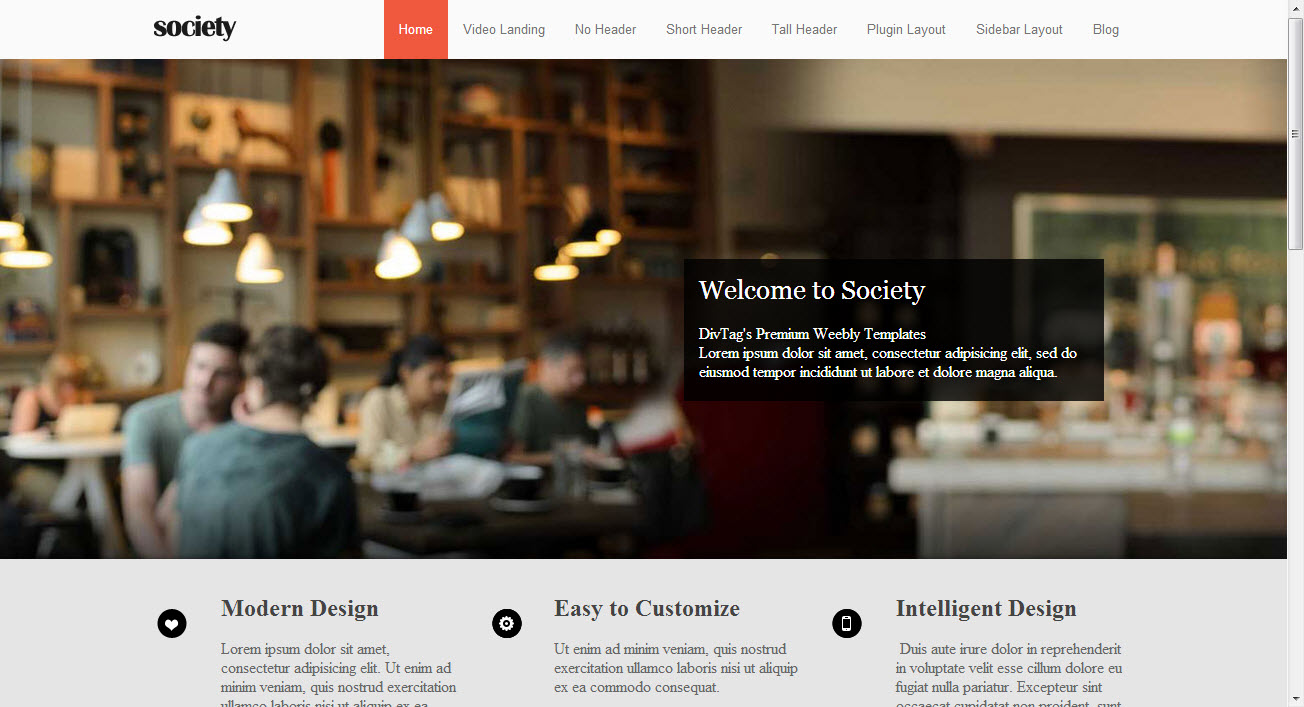
Task: Go to the Blog page
Action: pos(1106,29)
